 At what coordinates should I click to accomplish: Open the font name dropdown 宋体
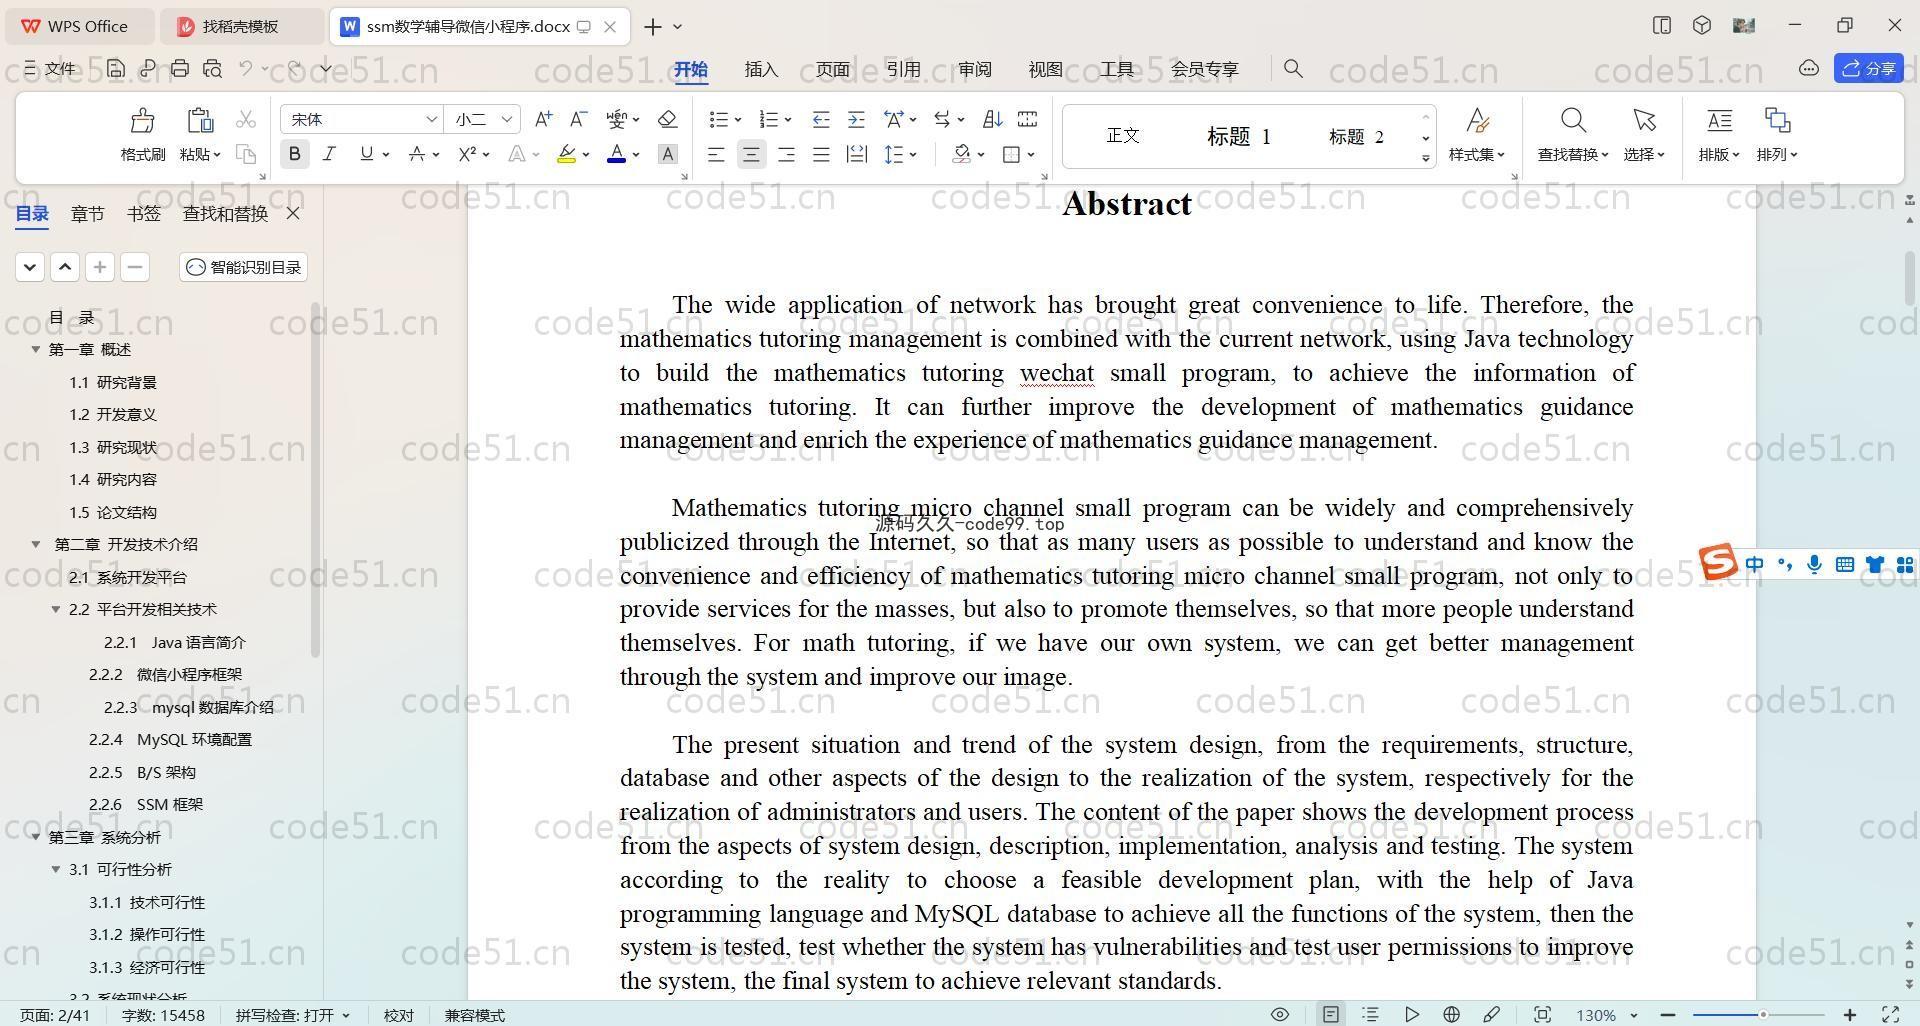click(x=431, y=119)
